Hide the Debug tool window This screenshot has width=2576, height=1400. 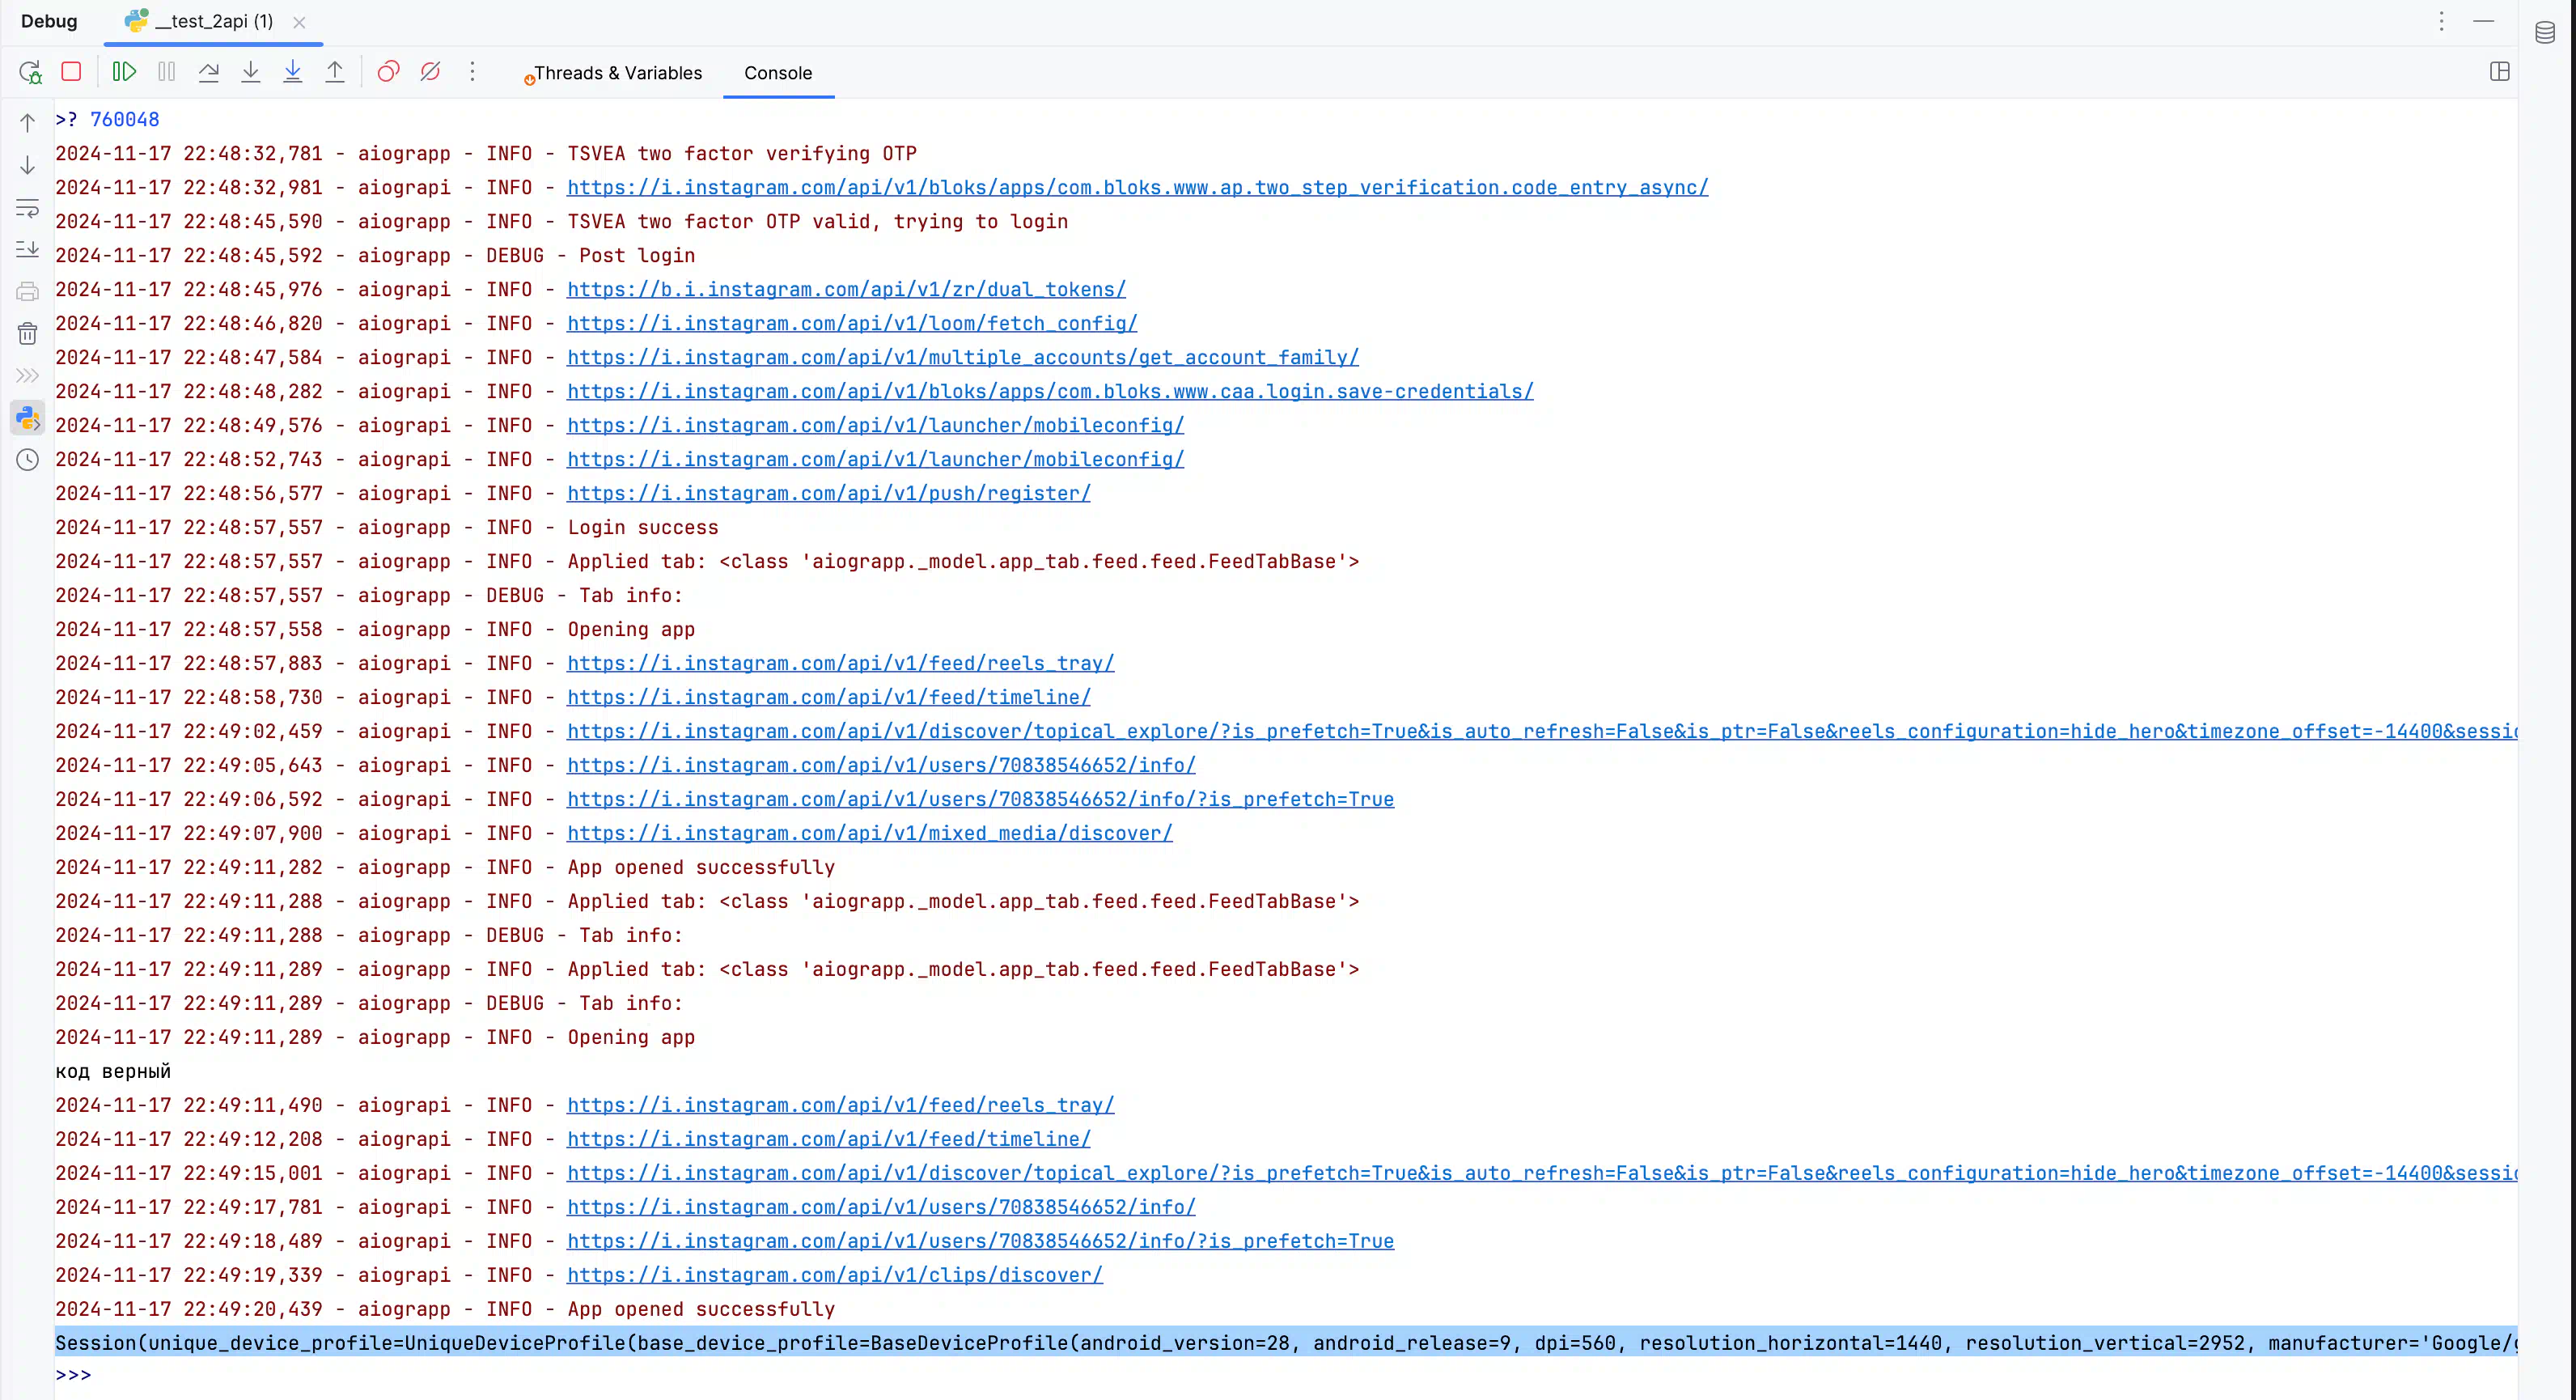(2484, 21)
